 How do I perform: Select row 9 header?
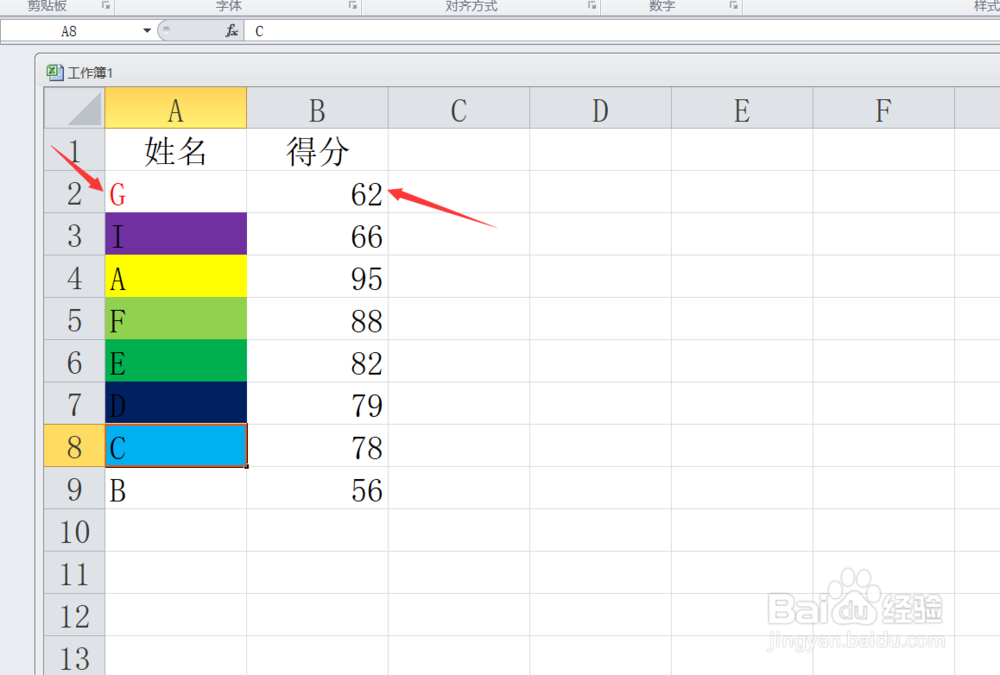(x=75, y=488)
